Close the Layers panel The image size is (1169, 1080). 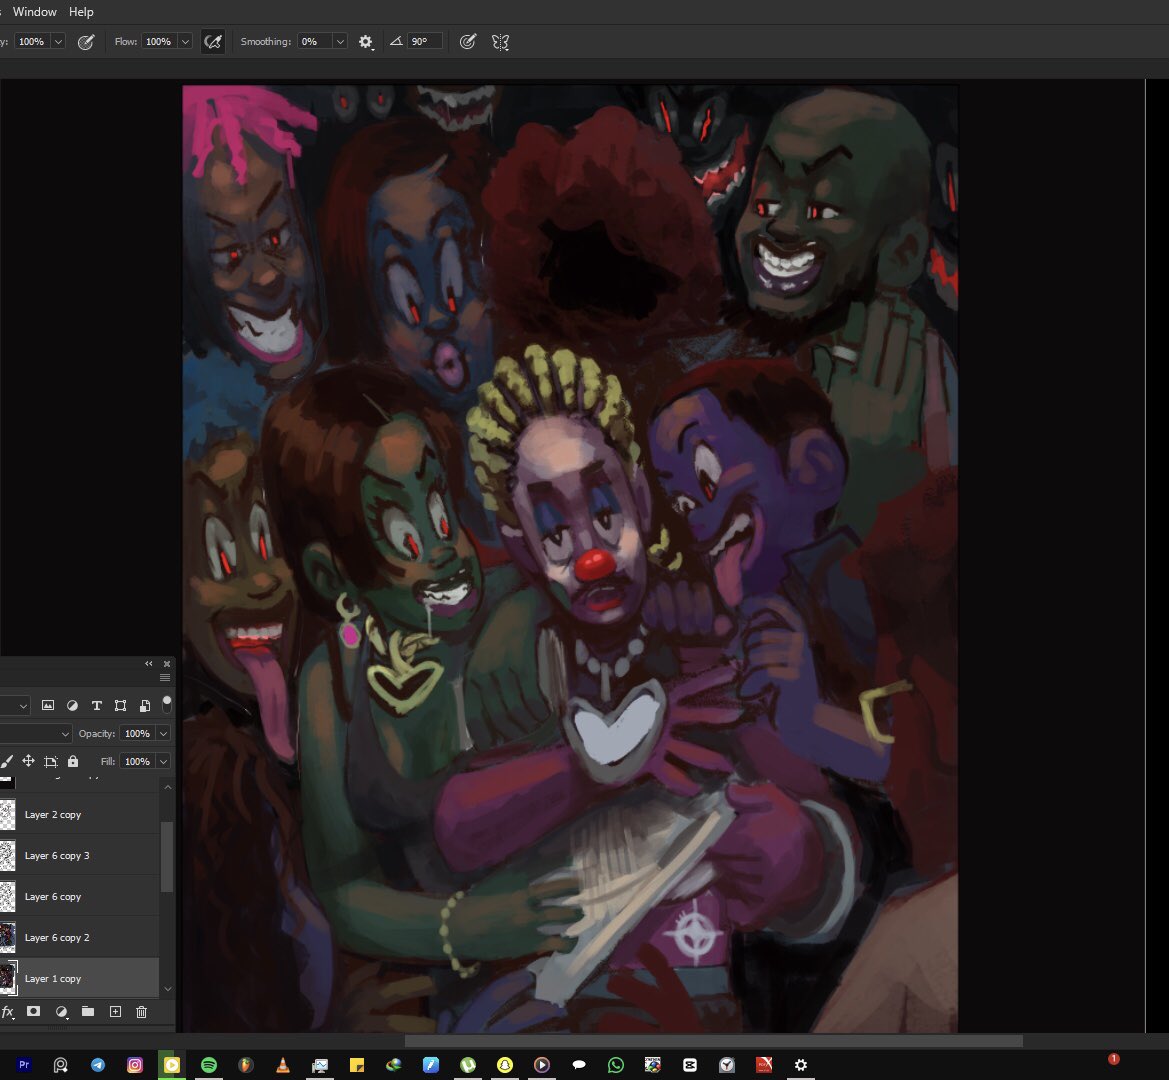click(x=167, y=663)
